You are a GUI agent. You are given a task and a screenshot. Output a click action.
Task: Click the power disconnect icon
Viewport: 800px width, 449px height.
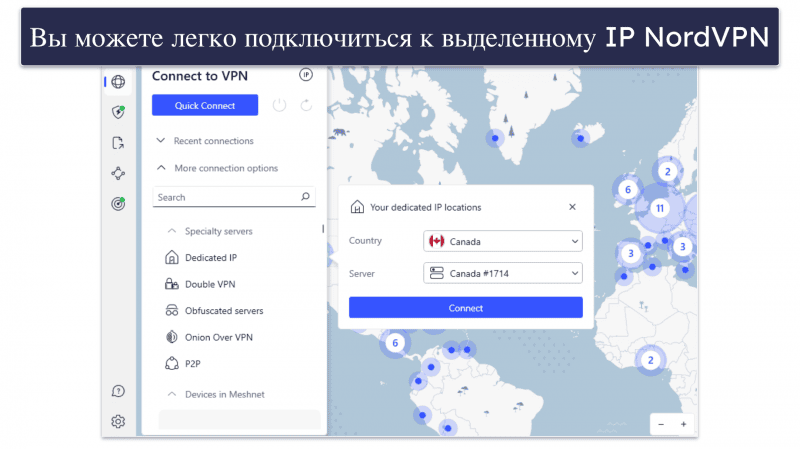pos(279,106)
